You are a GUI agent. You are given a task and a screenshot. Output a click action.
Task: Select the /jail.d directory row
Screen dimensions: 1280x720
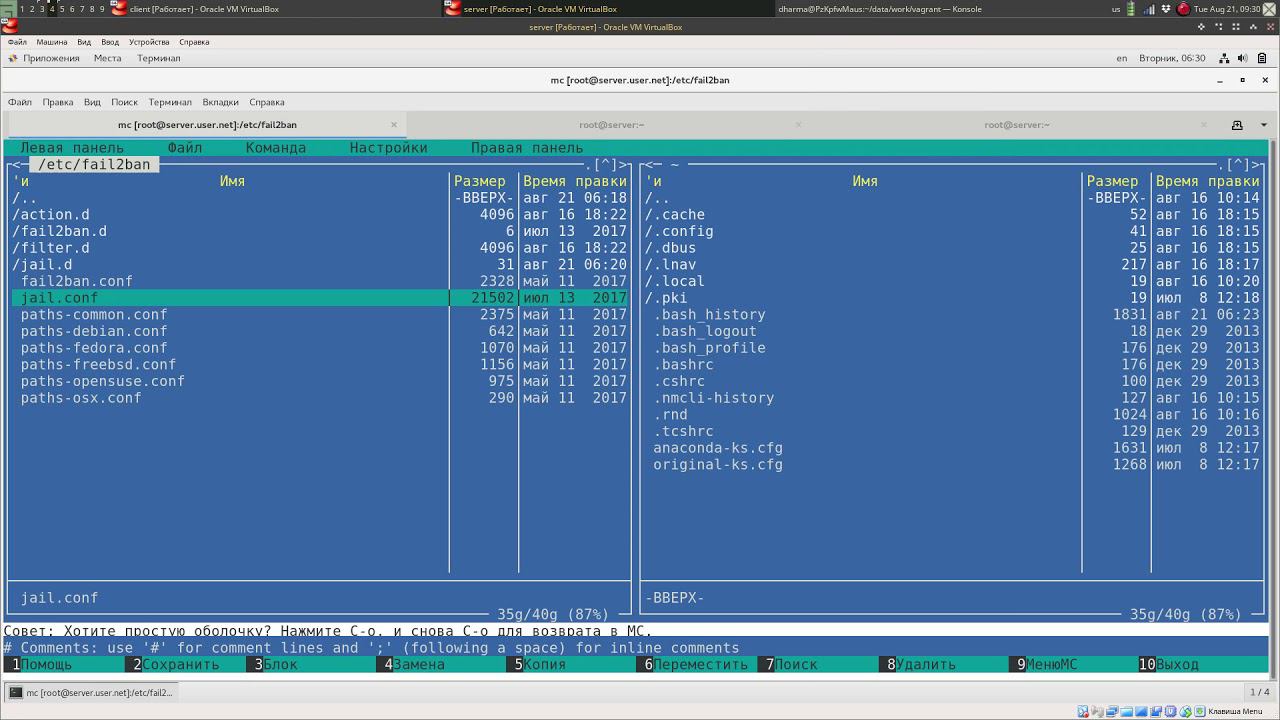pyautogui.click(x=320, y=265)
